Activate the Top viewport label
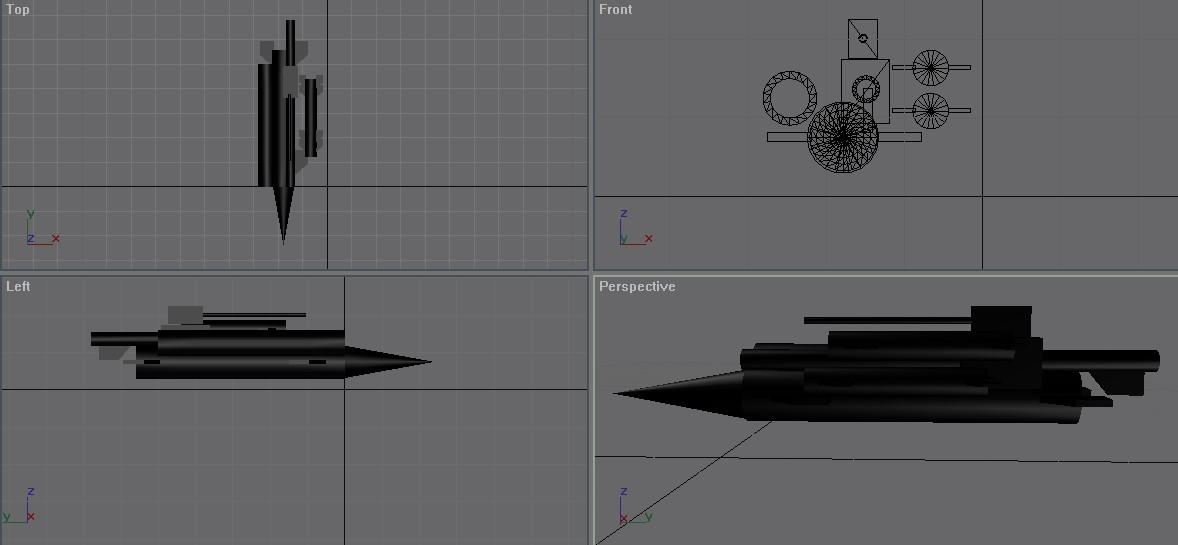 coord(18,10)
